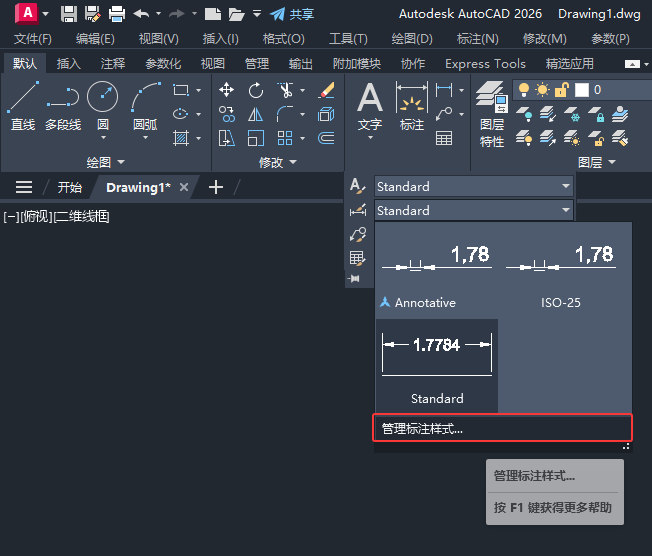Open the Text tool dropdown arrow
The image size is (652, 556).
[x=370, y=137]
